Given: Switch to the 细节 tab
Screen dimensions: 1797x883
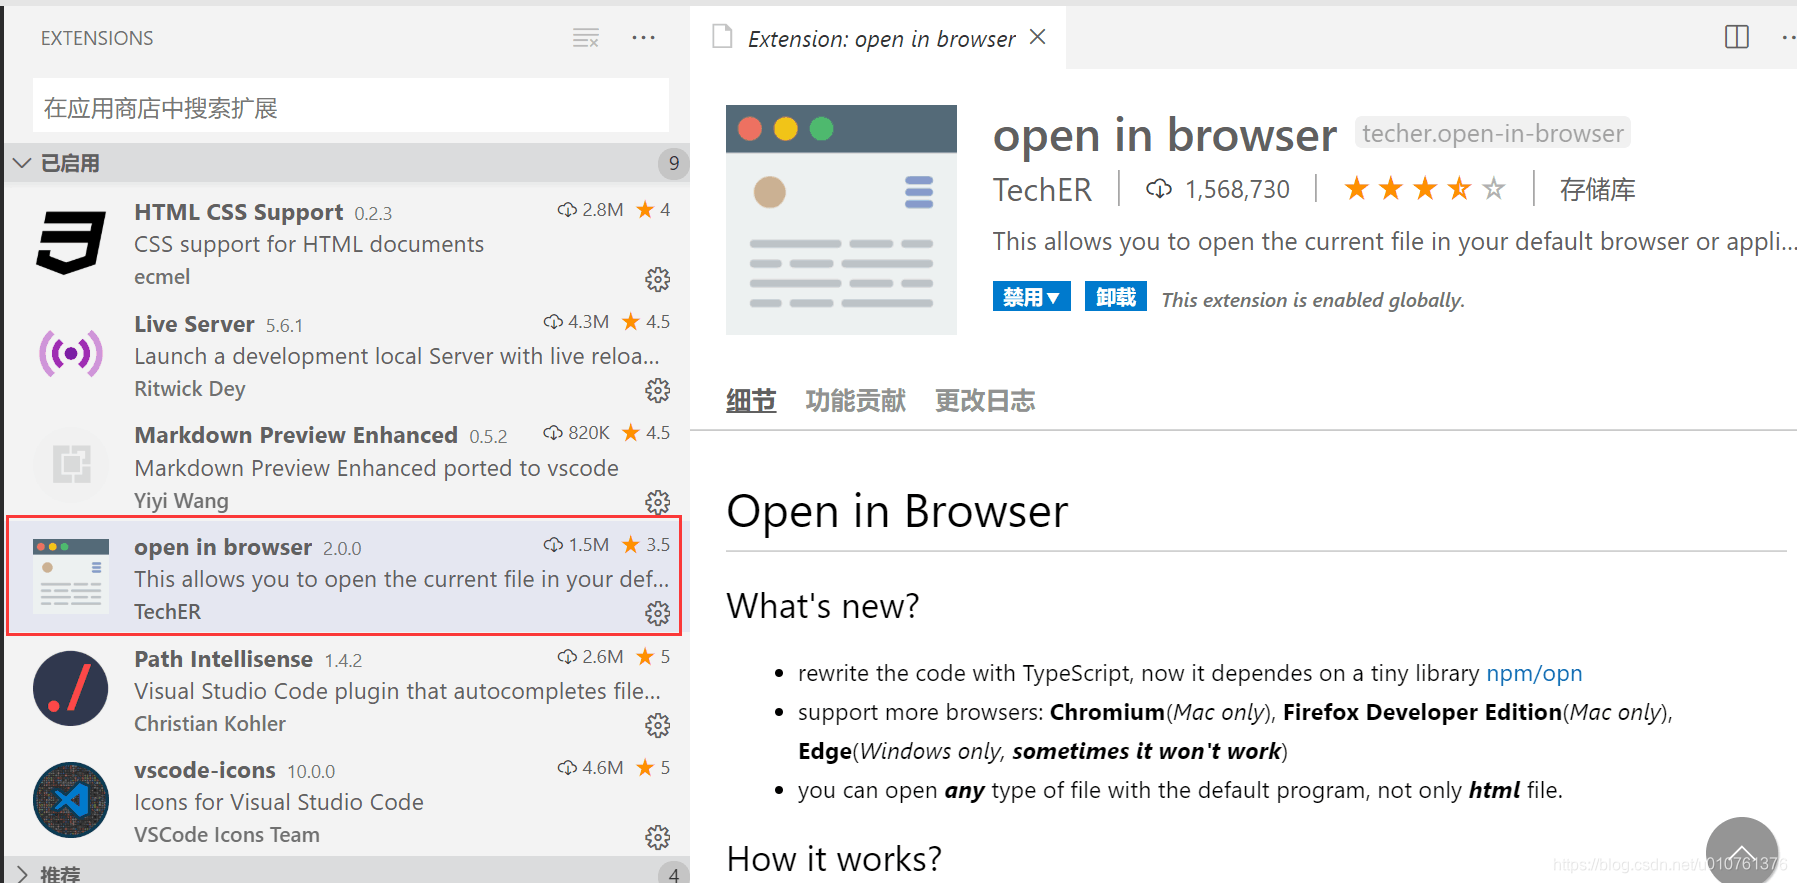Looking at the screenshot, I should tap(751, 401).
